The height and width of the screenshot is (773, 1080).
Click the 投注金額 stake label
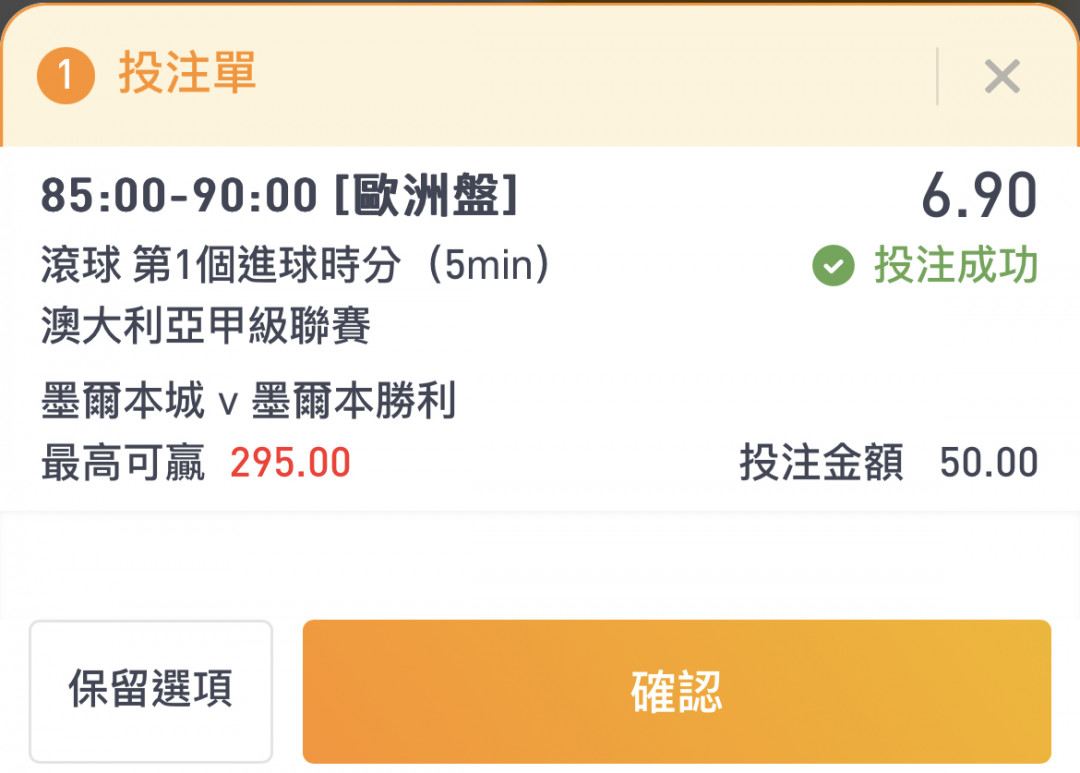(821, 462)
